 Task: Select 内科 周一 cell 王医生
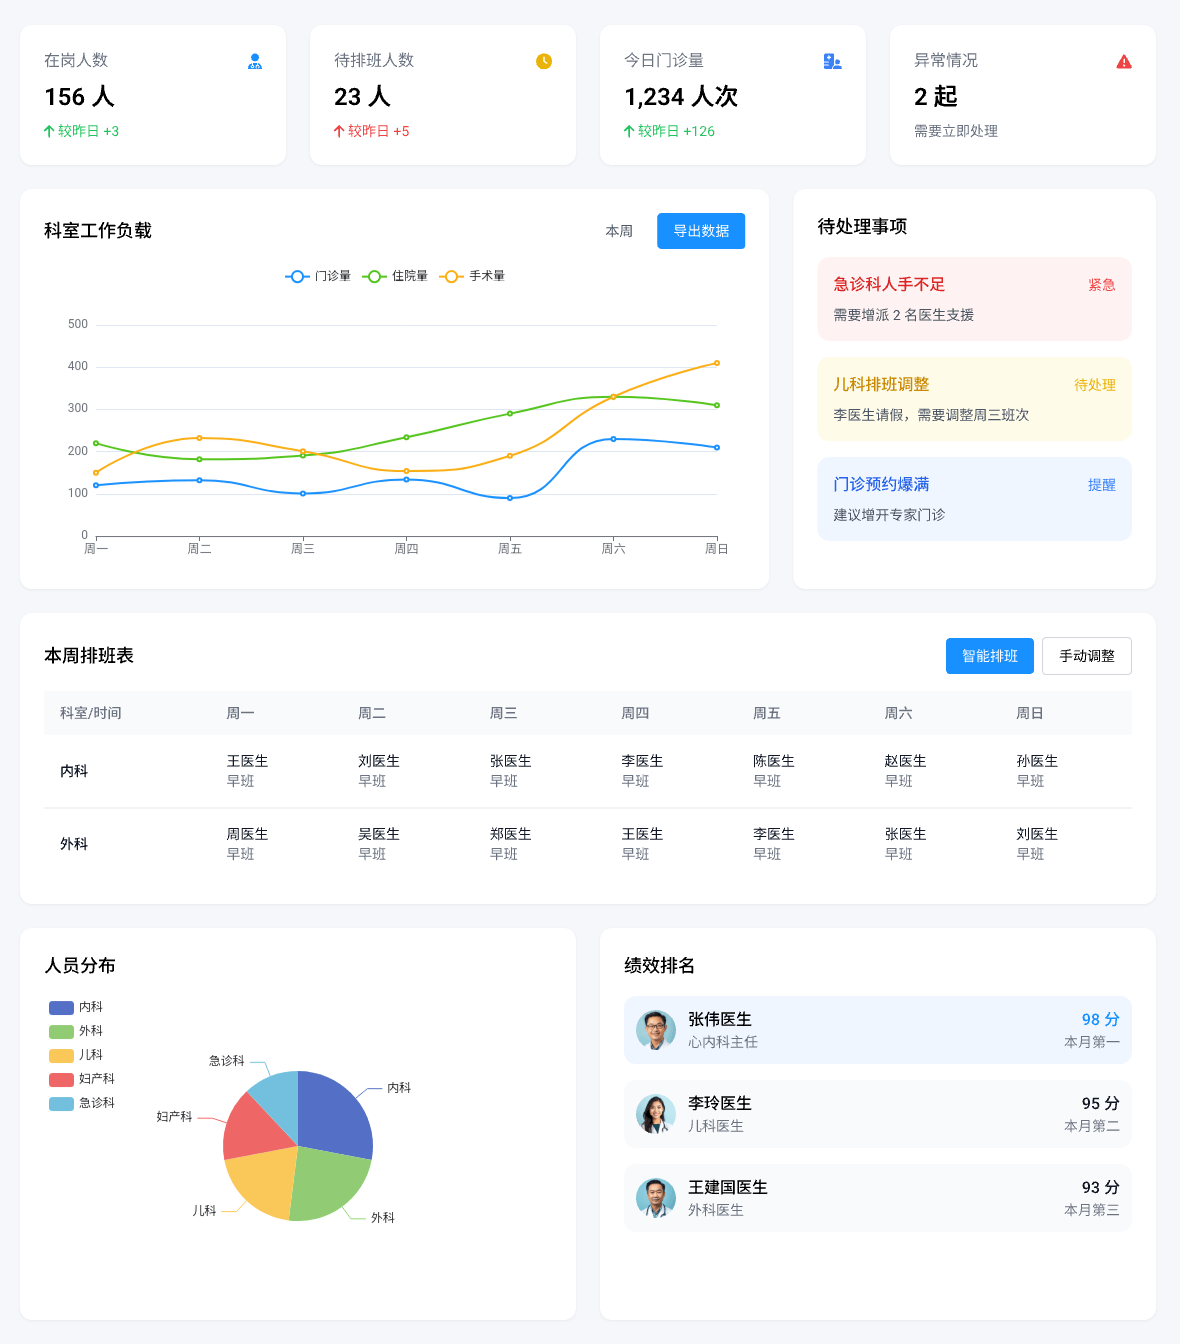(x=247, y=771)
